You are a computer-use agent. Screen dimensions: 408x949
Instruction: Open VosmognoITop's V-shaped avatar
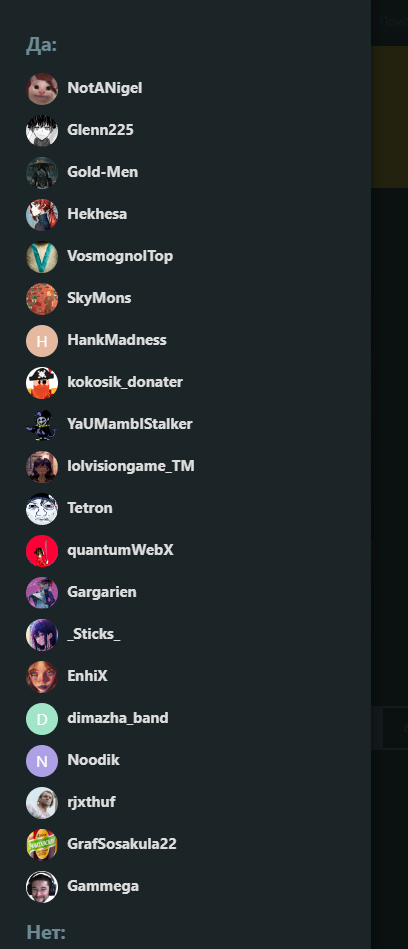[x=42, y=257]
